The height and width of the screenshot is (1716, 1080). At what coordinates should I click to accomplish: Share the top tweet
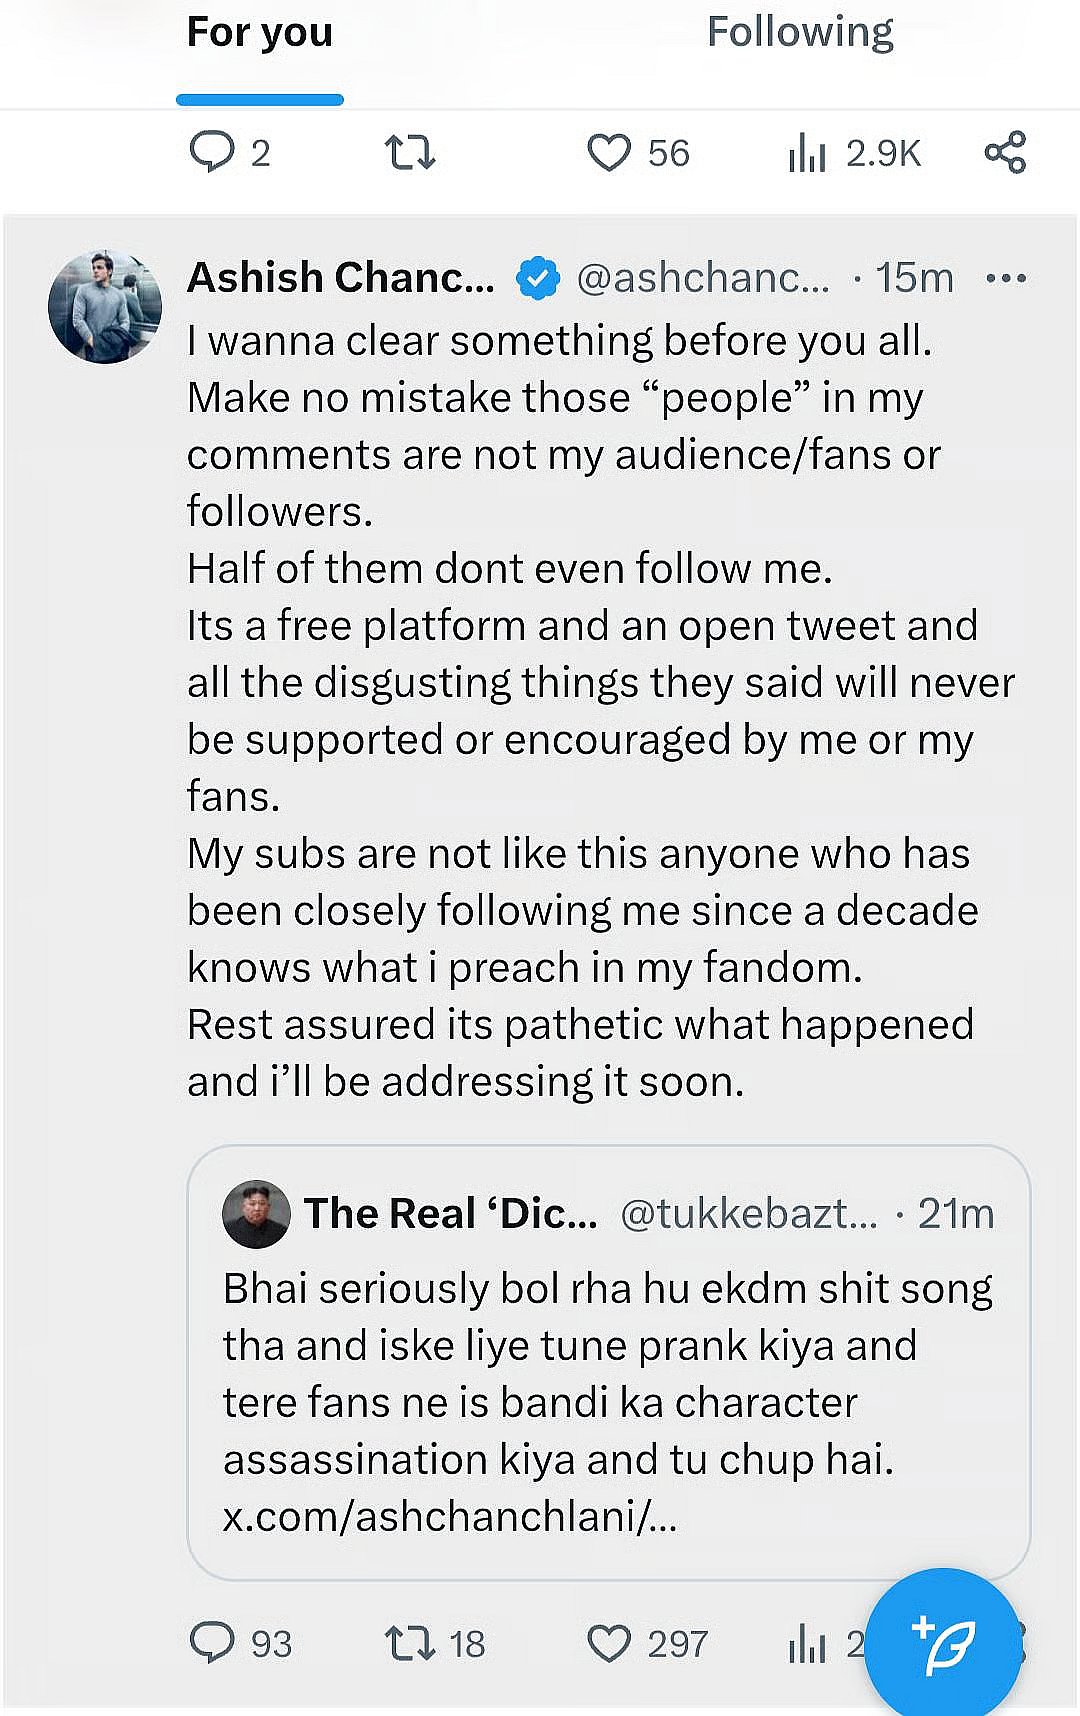pyautogui.click(x=1005, y=153)
